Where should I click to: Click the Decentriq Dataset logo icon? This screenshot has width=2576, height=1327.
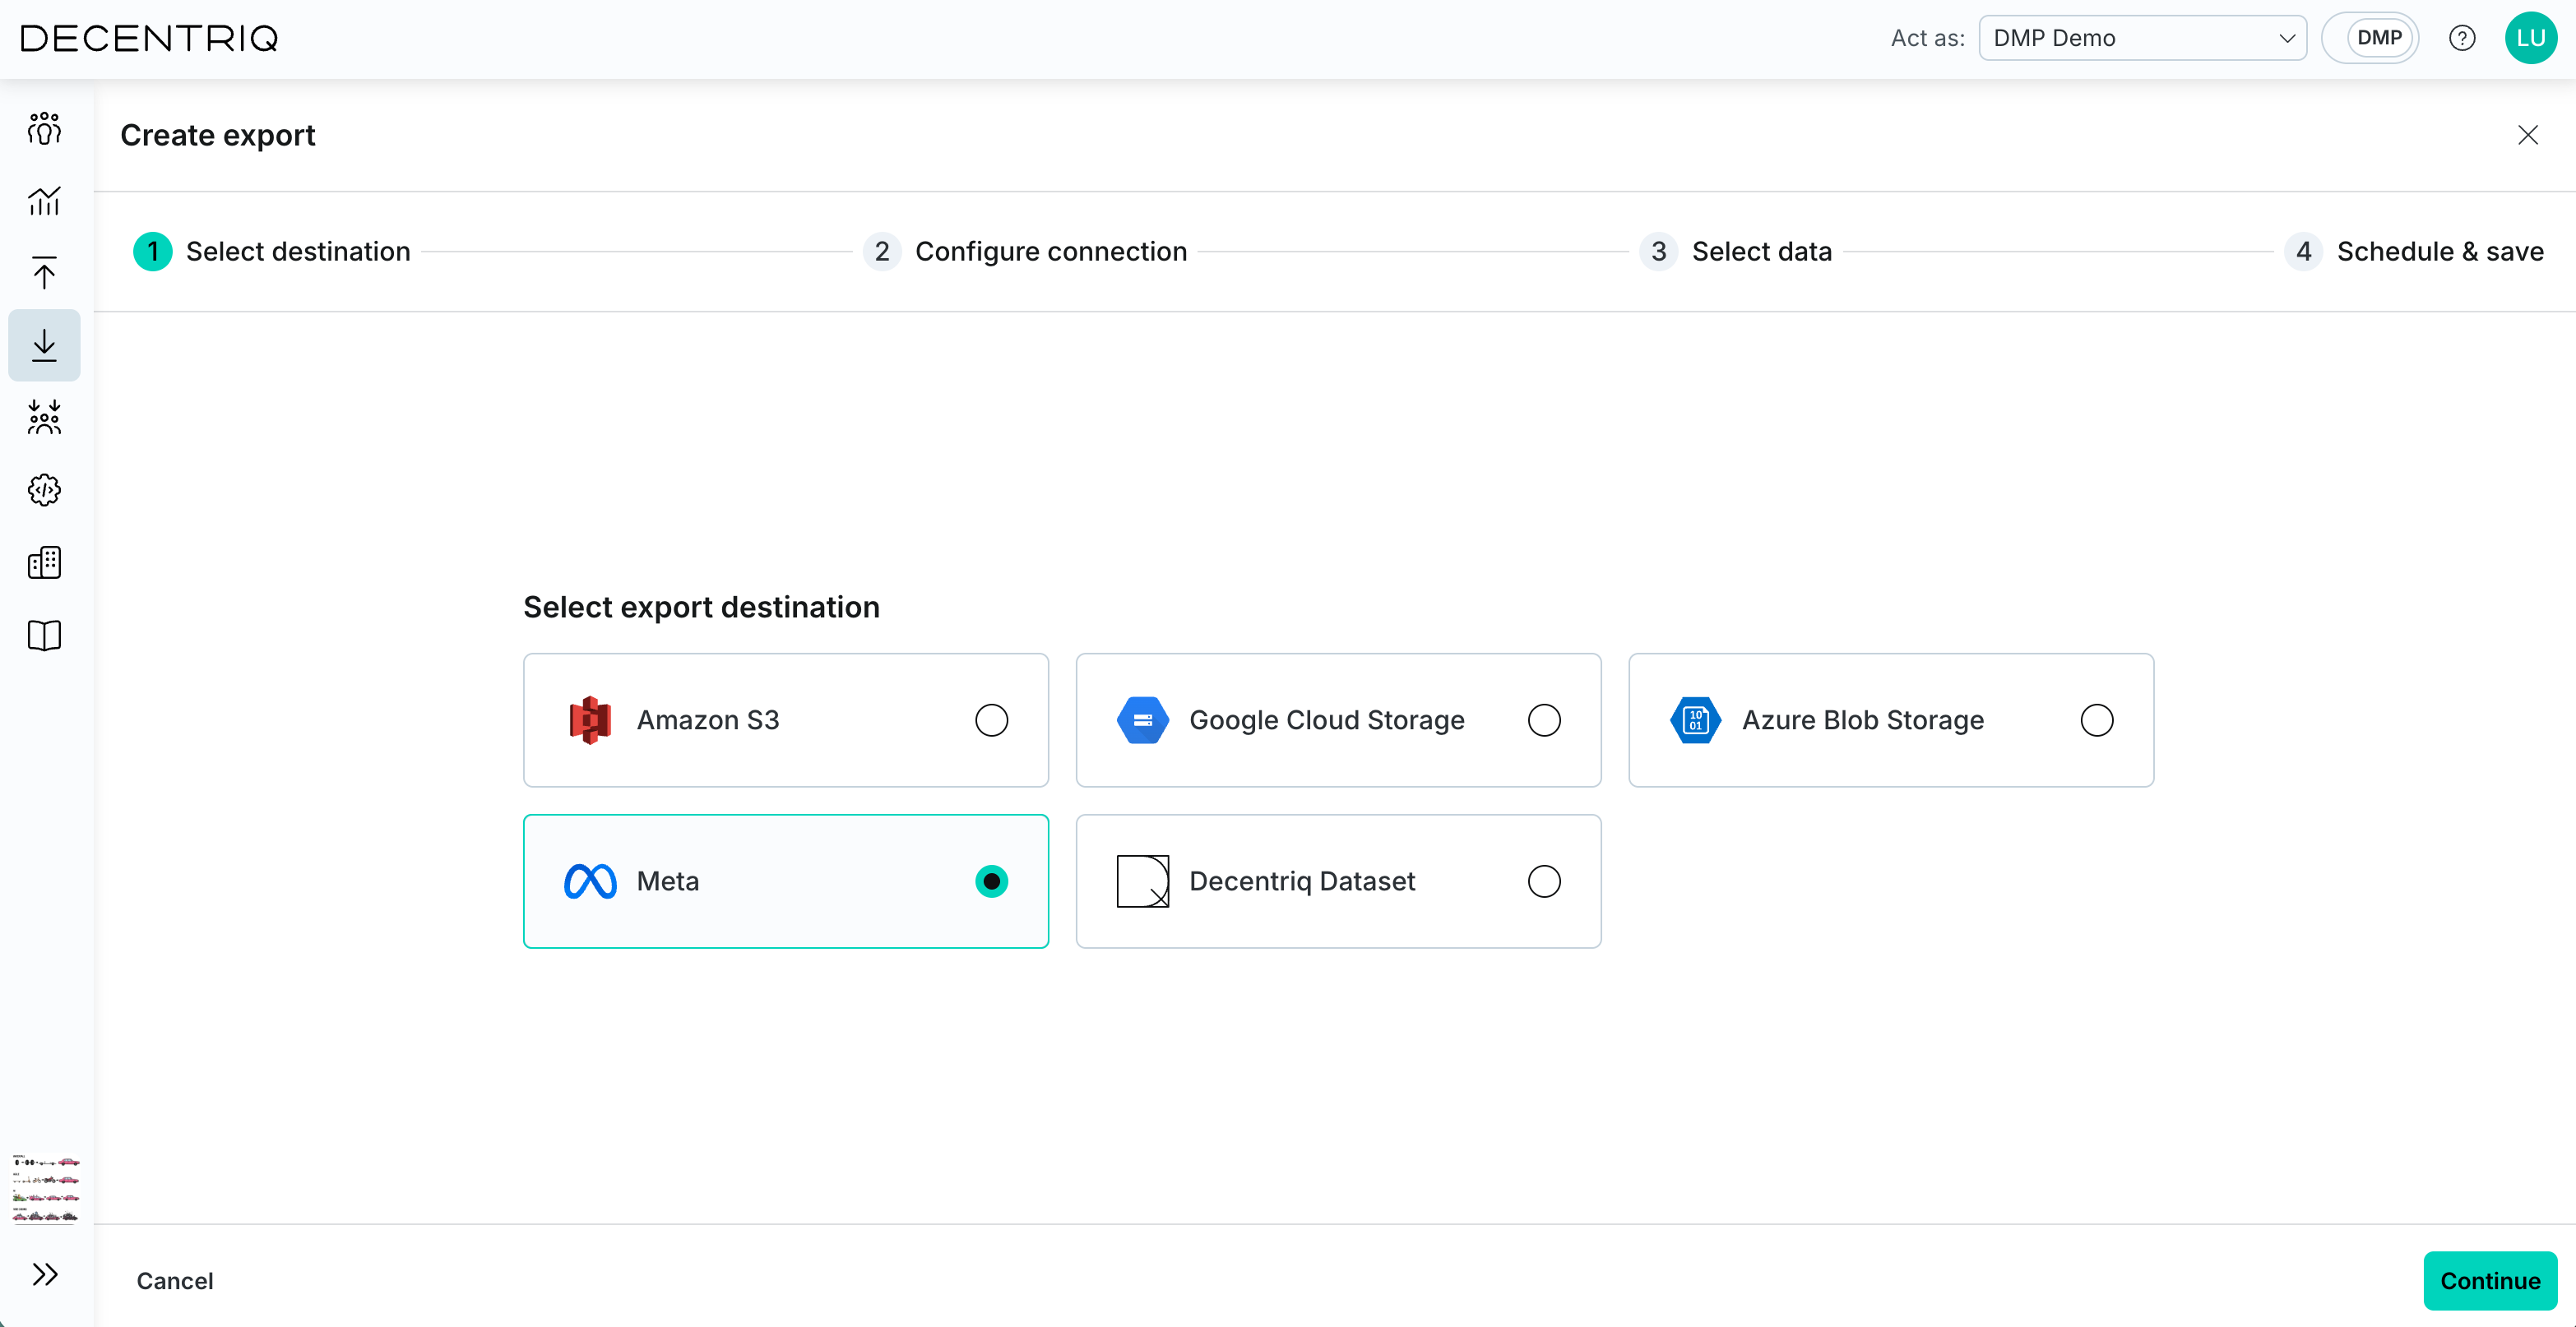1143,881
